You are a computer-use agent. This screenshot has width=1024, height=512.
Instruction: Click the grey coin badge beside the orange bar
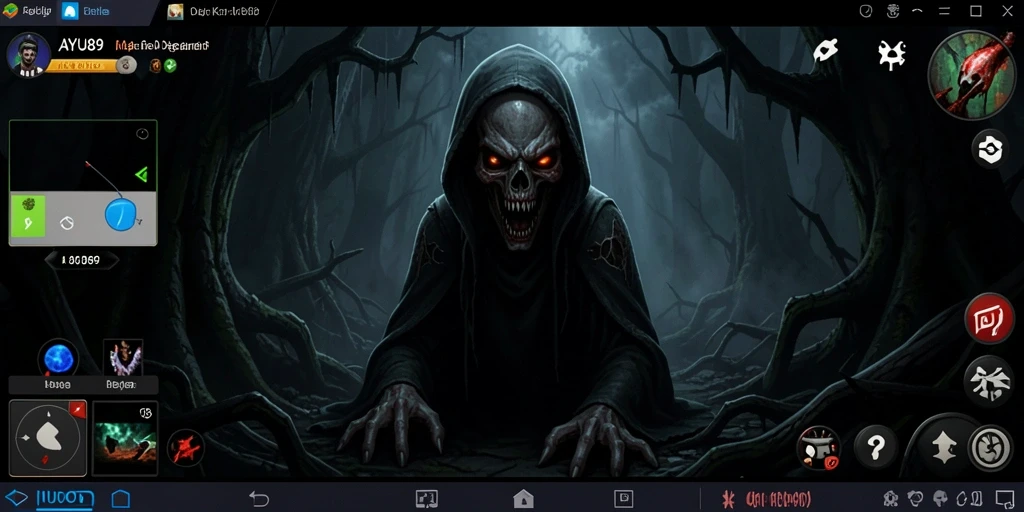[x=127, y=65]
